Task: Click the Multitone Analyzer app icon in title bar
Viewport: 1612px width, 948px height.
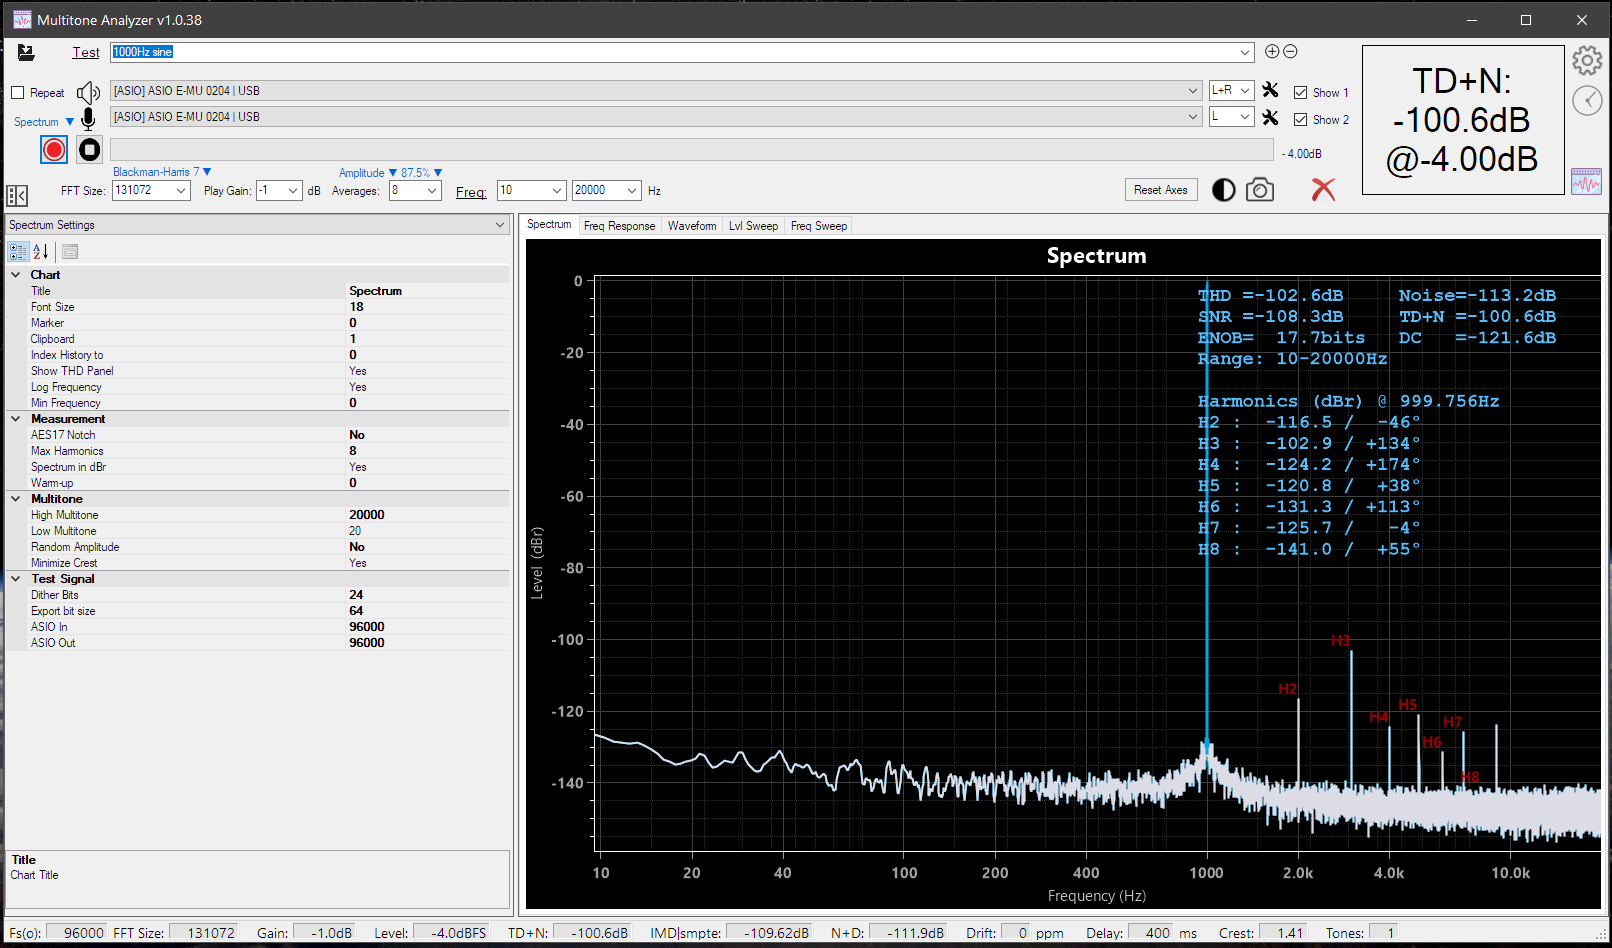Action: coord(22,20)
